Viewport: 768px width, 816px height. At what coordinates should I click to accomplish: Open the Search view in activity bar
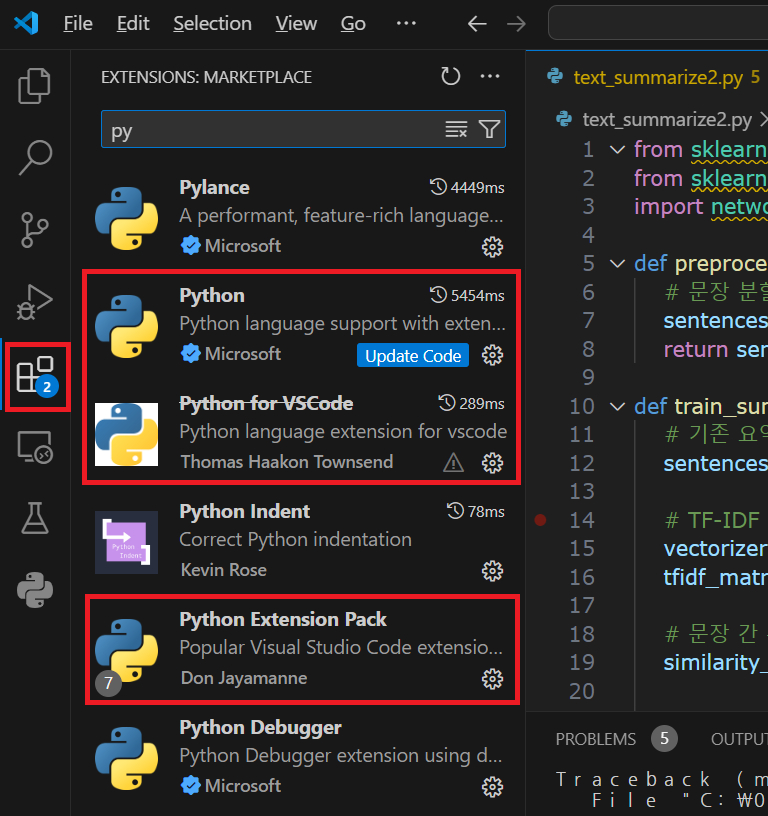click(34, 157)
